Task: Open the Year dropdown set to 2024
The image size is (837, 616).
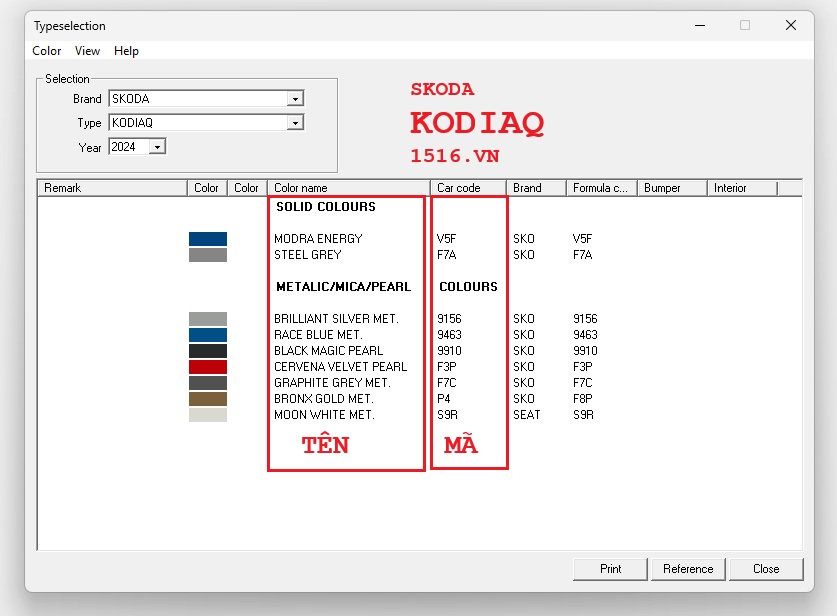Action: (157, 147)
